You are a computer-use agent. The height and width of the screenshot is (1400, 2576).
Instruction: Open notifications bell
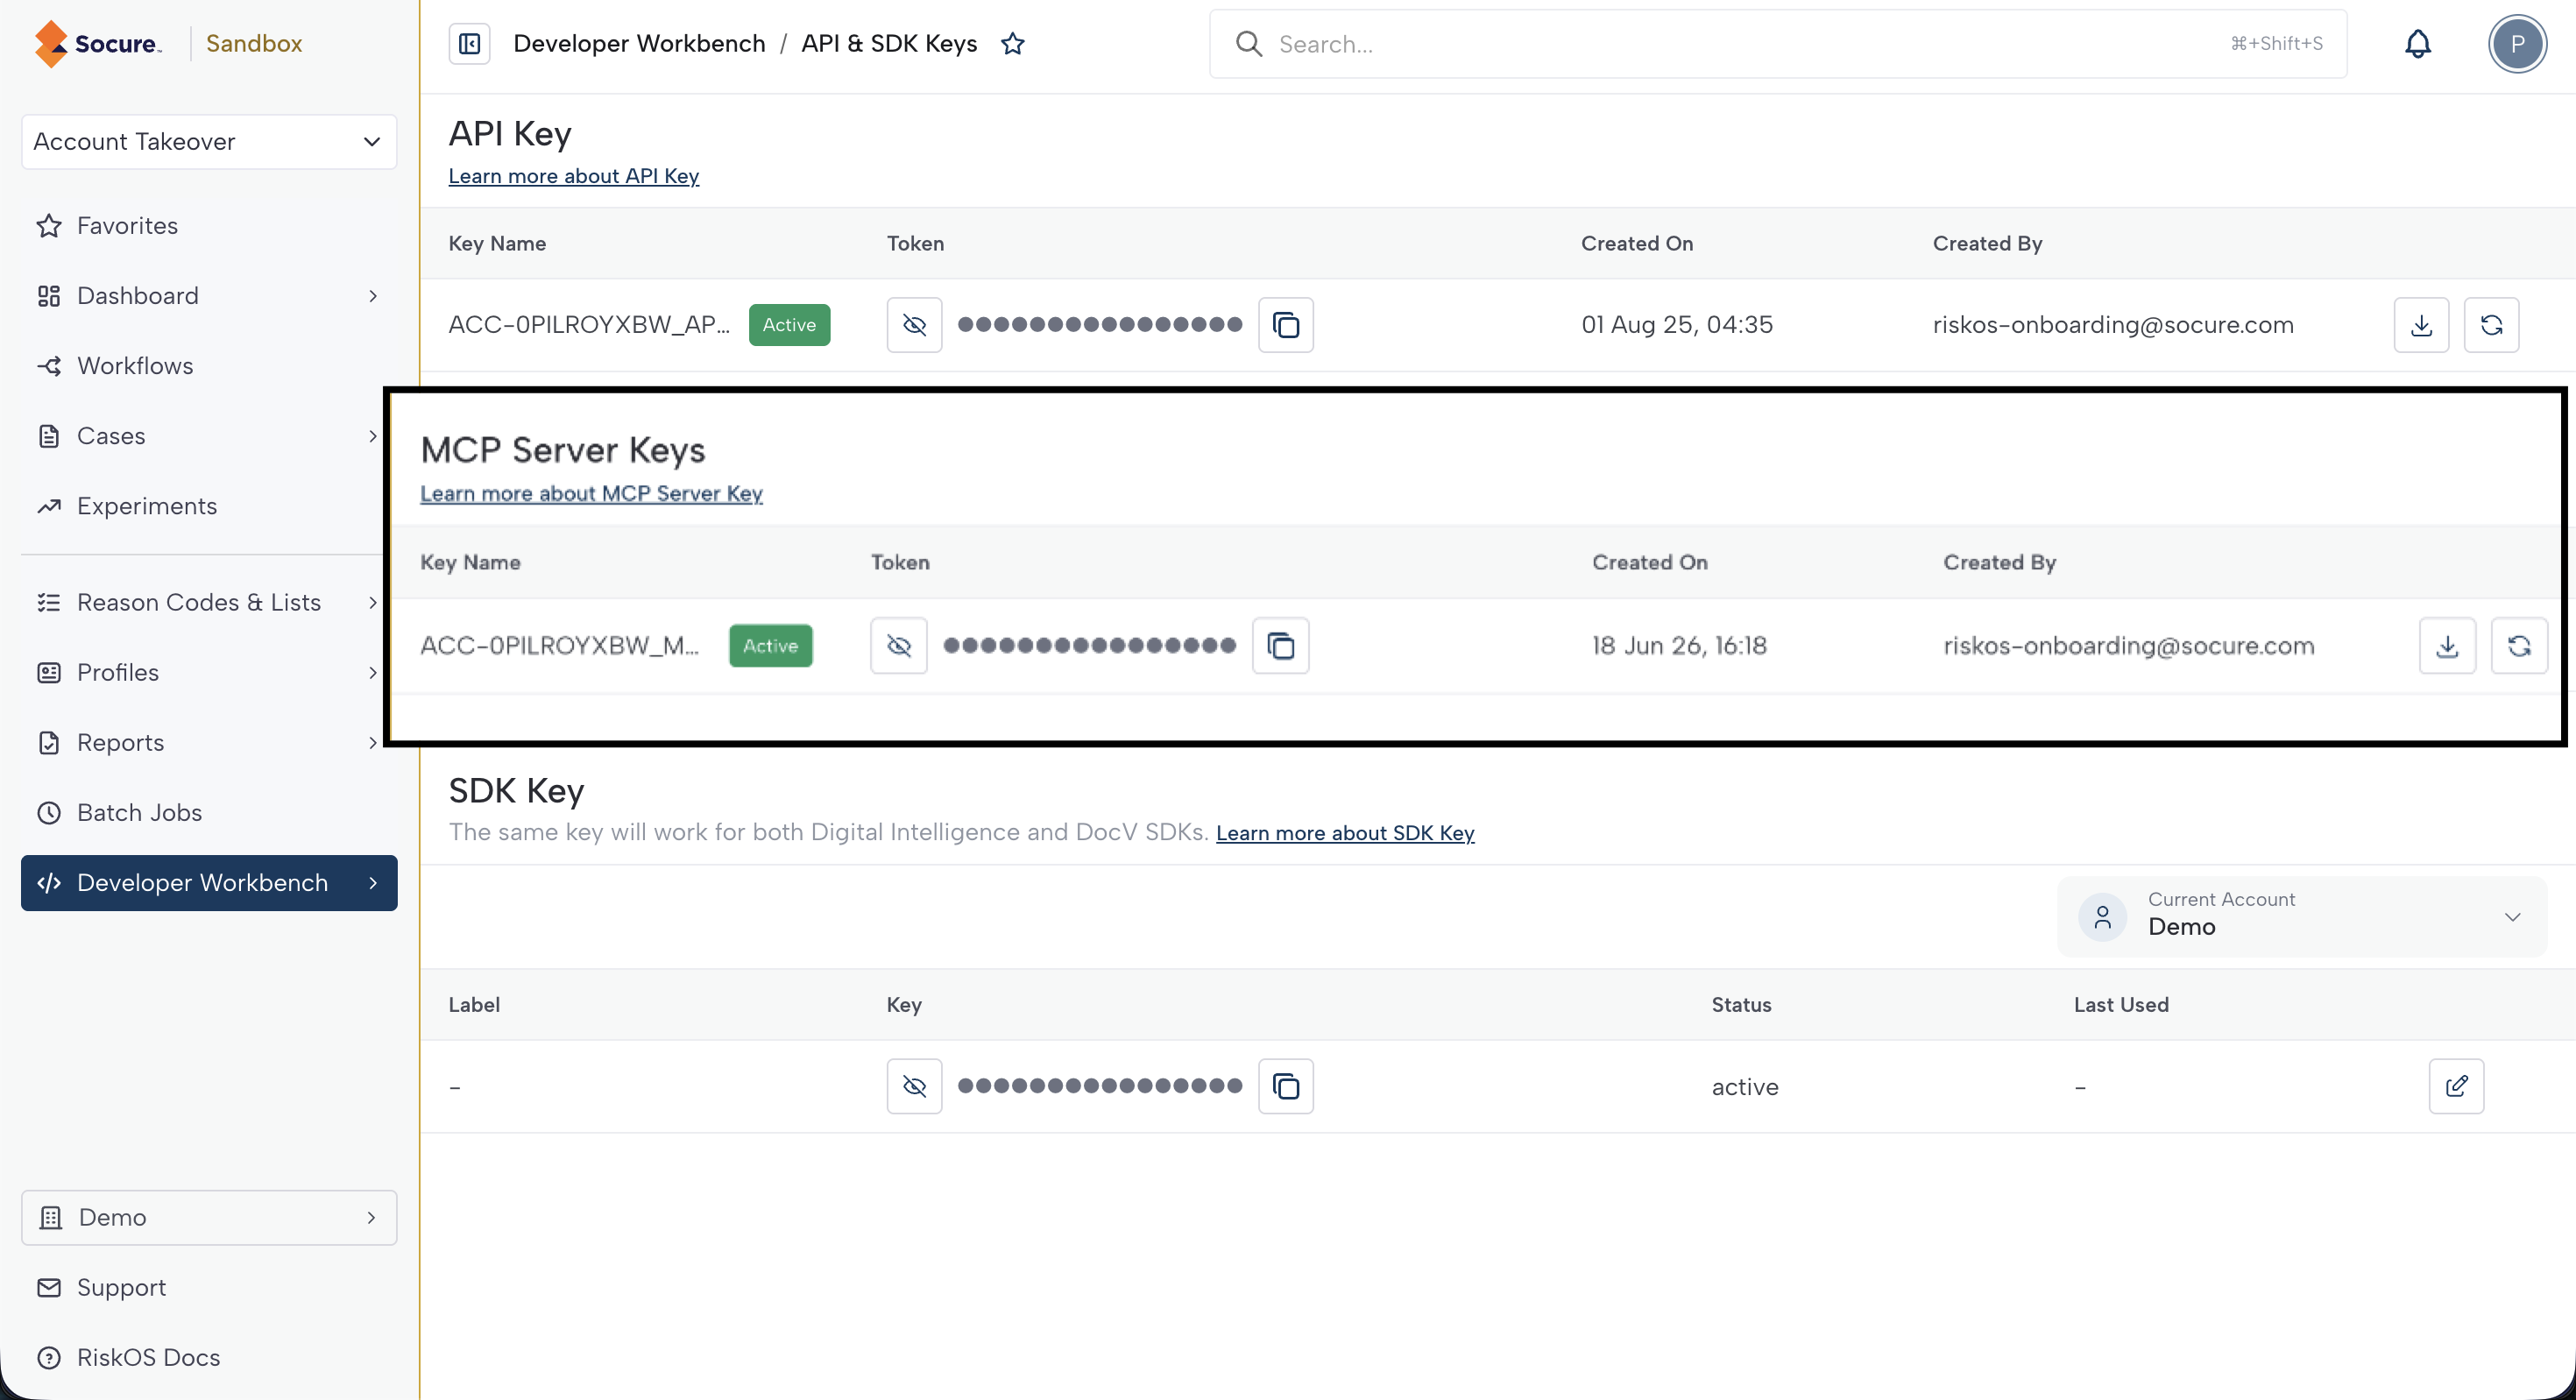pos(2417,43)
